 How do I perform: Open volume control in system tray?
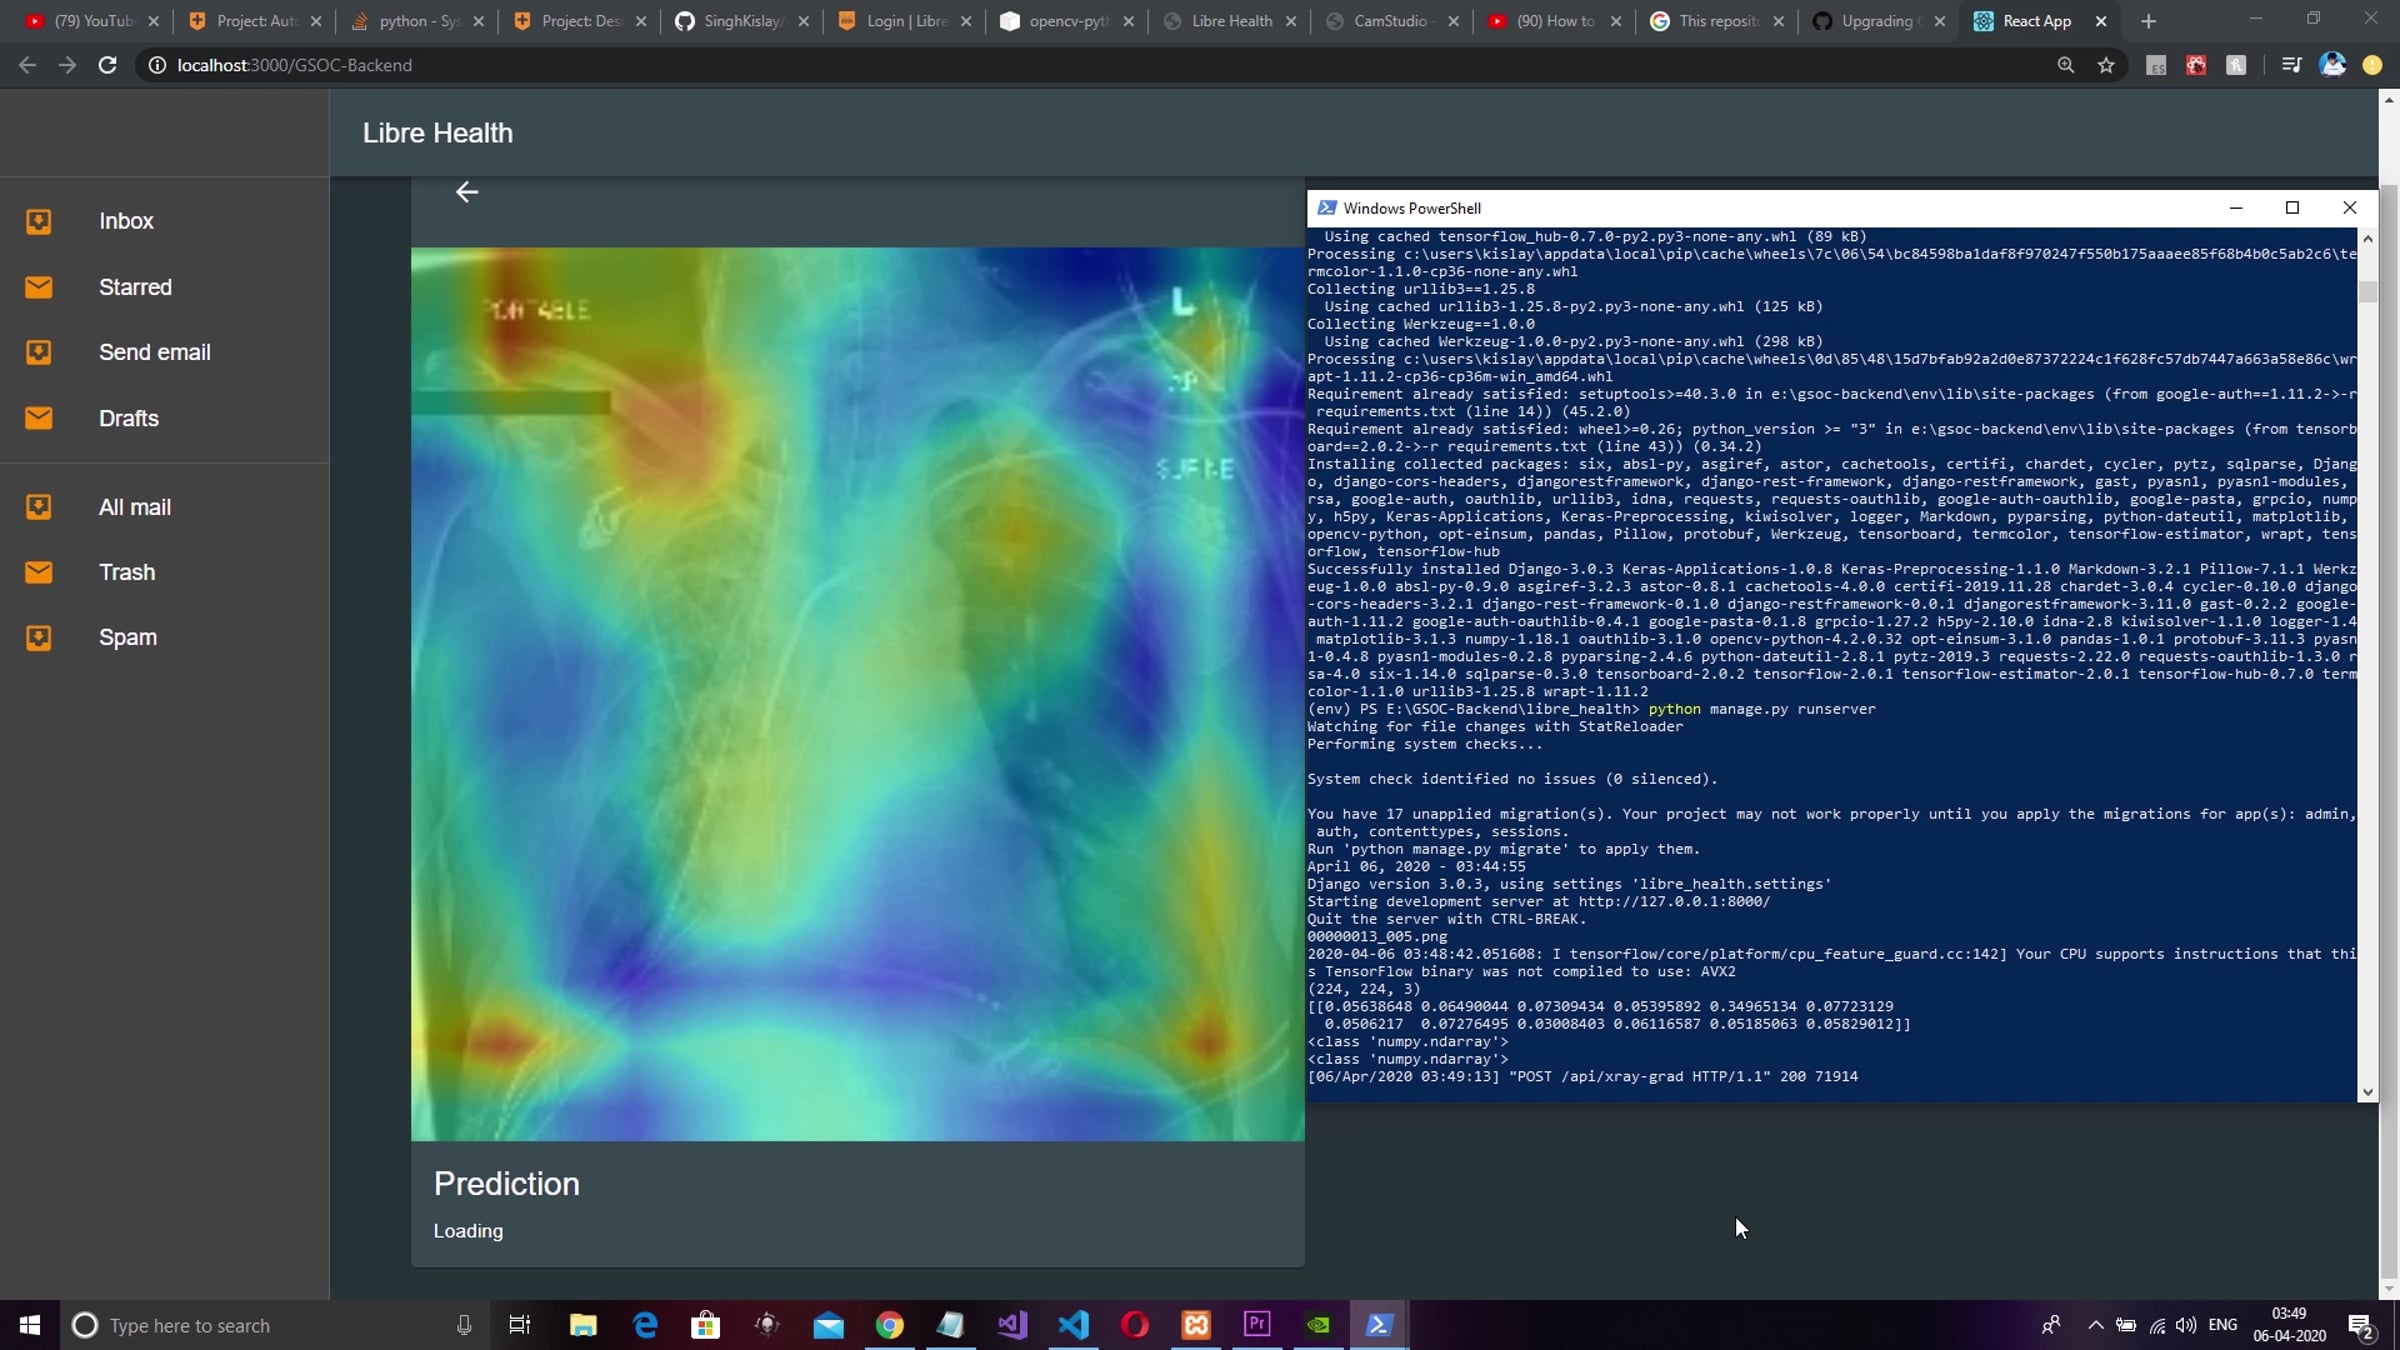point(2186,1325)
